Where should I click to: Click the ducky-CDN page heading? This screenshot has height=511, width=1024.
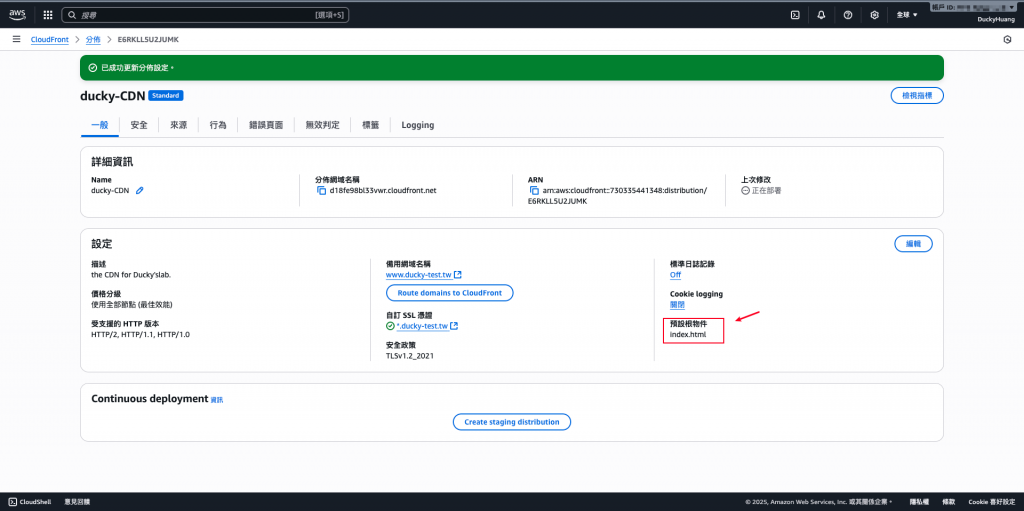[112, 95]
